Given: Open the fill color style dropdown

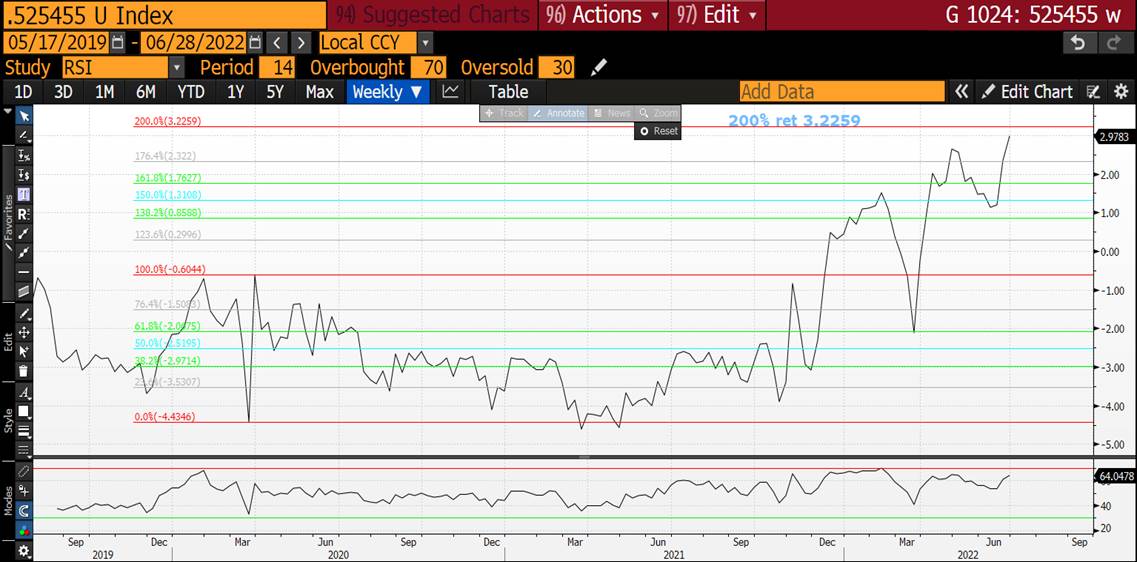Looking at the screenshot, I should pos(24,411).
